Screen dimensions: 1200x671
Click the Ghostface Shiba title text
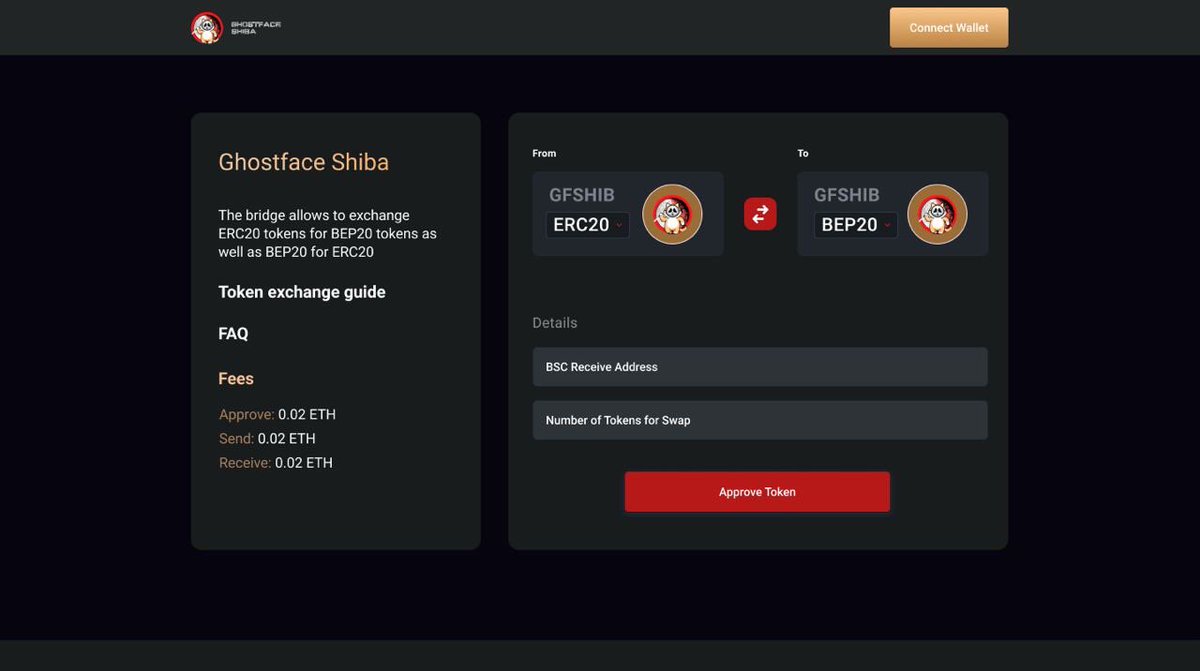click(x=304, y=162)
